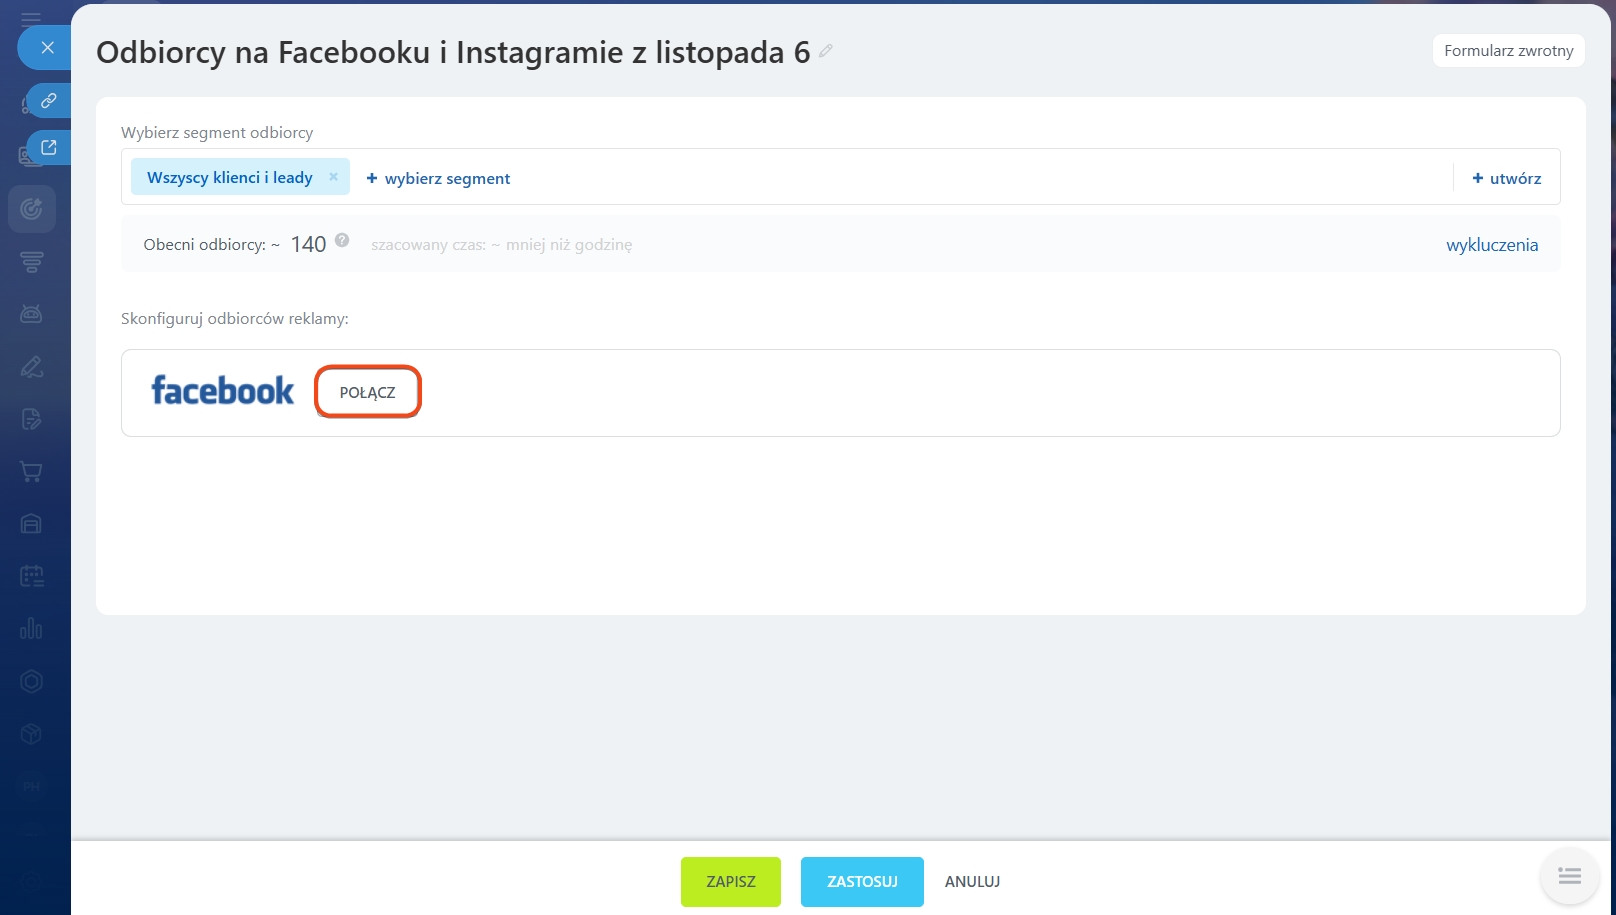Click the green ZAPISZ button
Screen dimensions: 1616x915
click(x=731, y=882)
